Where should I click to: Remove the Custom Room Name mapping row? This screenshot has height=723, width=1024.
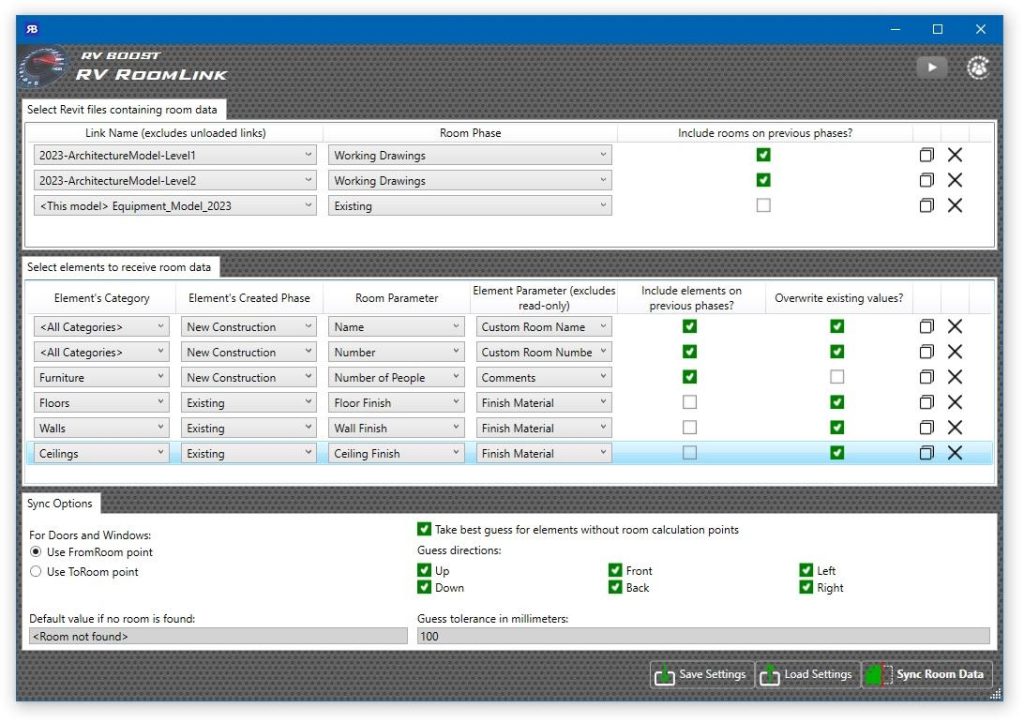coord(955,327)
